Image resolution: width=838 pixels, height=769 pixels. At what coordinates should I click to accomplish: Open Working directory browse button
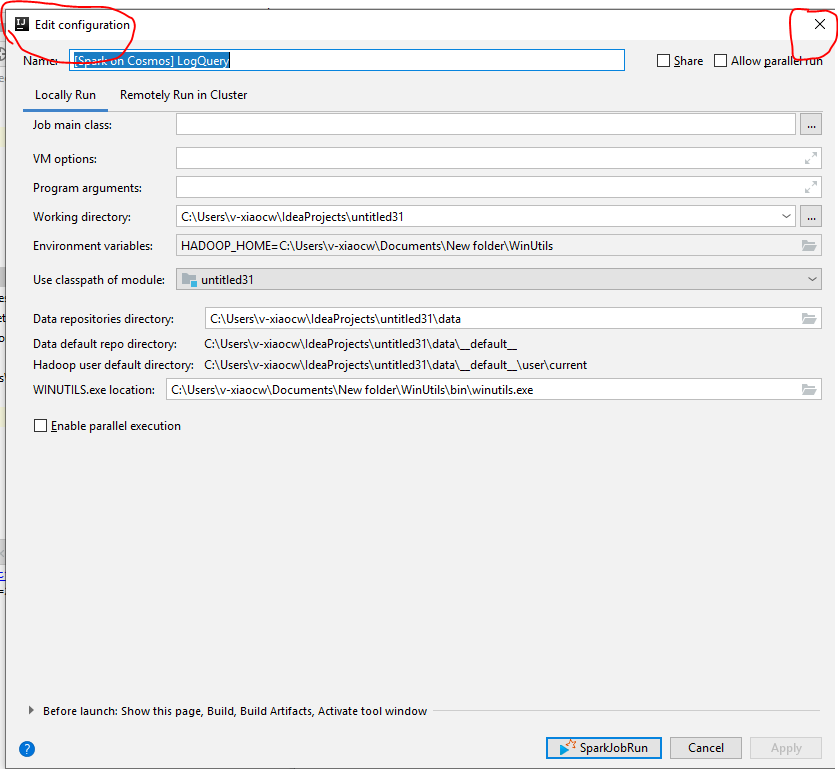(x=810, y=216)
